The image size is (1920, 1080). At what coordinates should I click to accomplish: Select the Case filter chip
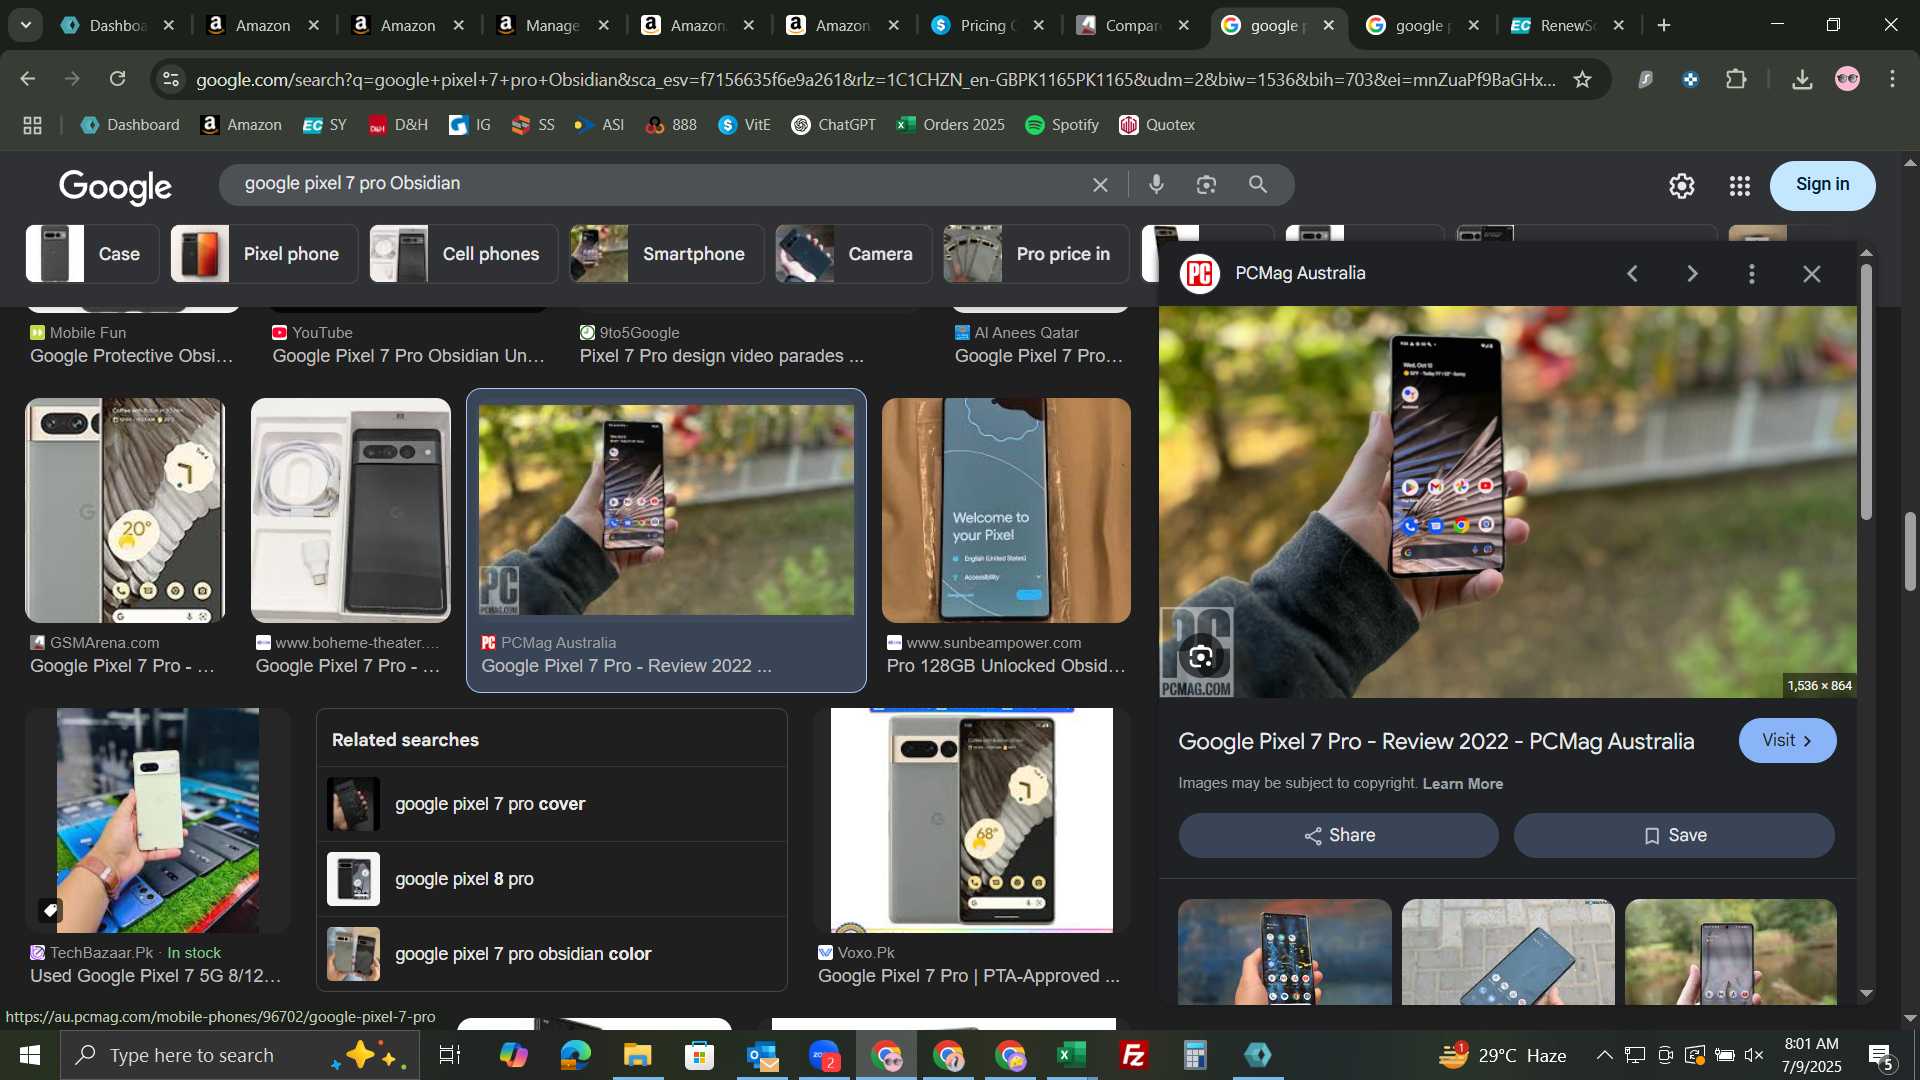tap(92, 254)
